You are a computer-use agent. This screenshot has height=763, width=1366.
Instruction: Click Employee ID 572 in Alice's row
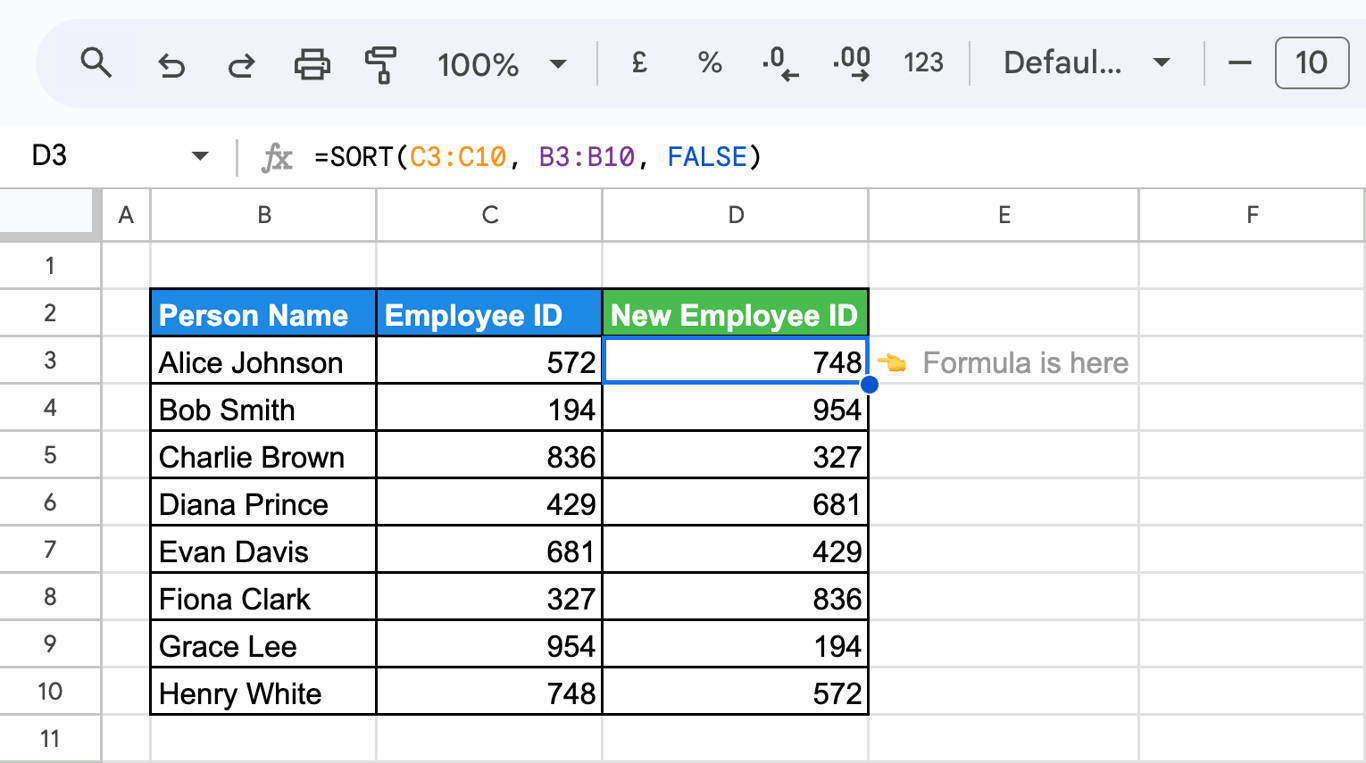(490, 361)
